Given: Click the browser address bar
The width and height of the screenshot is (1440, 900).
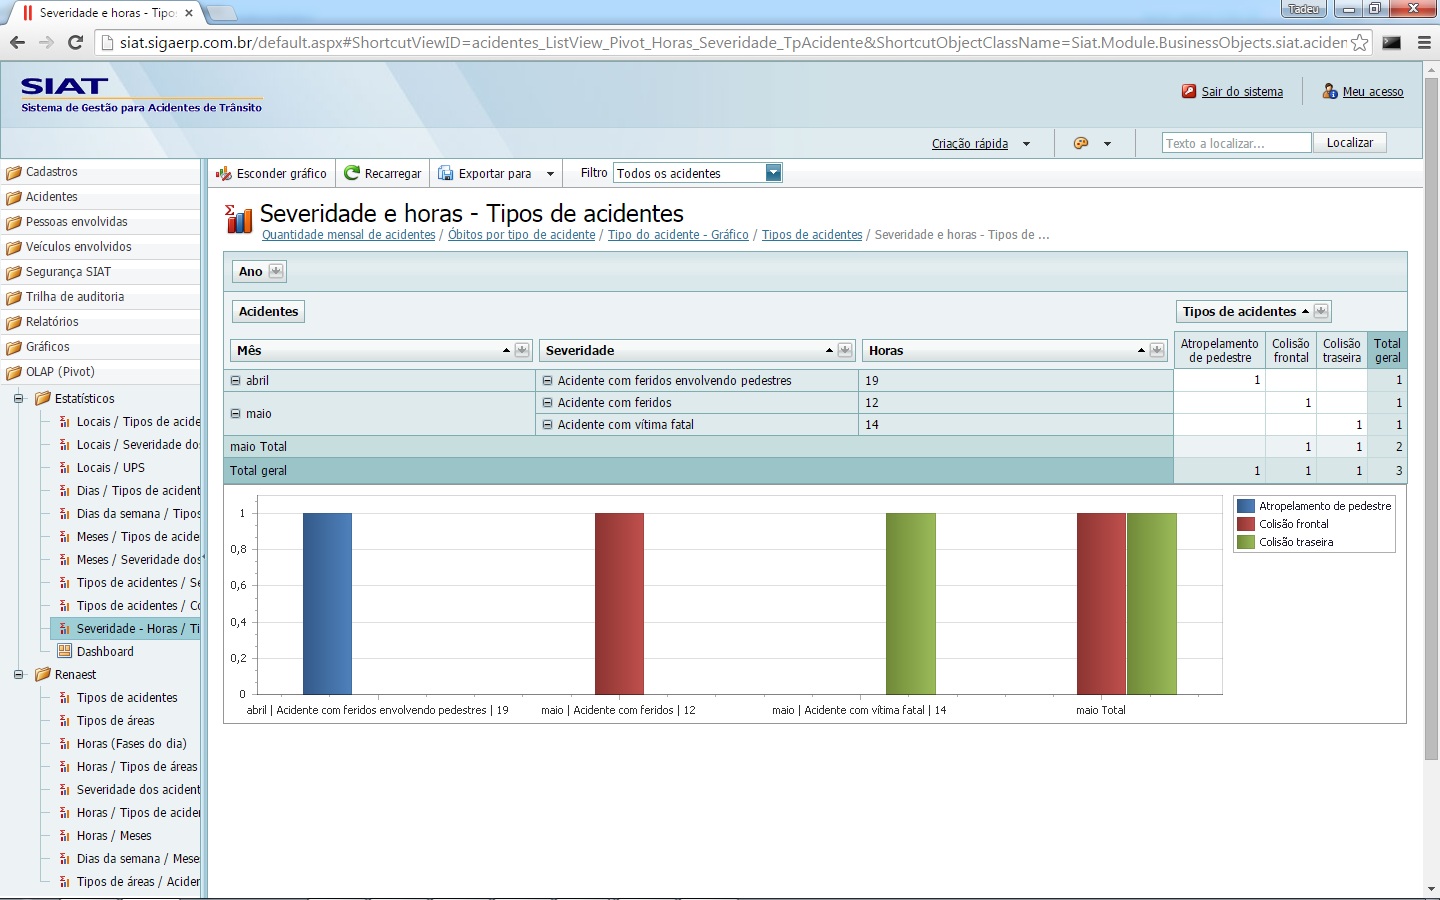Looking at the screenshot, I should click(734, 42).
